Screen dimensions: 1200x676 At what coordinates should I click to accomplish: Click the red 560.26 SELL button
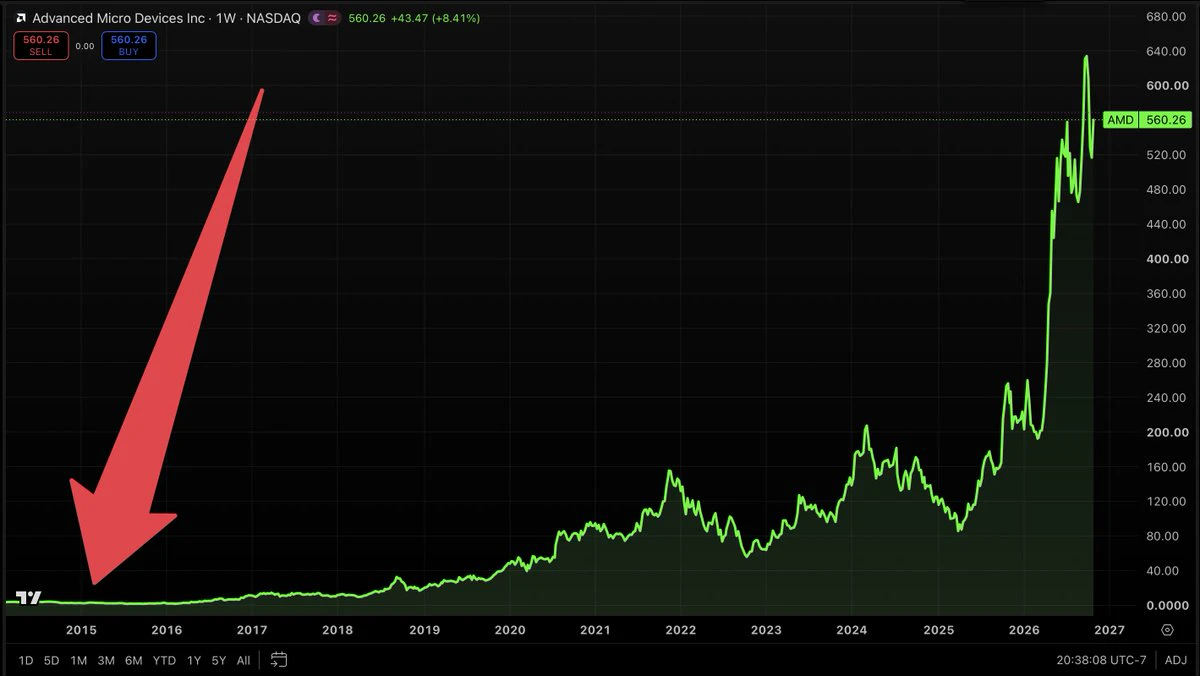point(41,45)
